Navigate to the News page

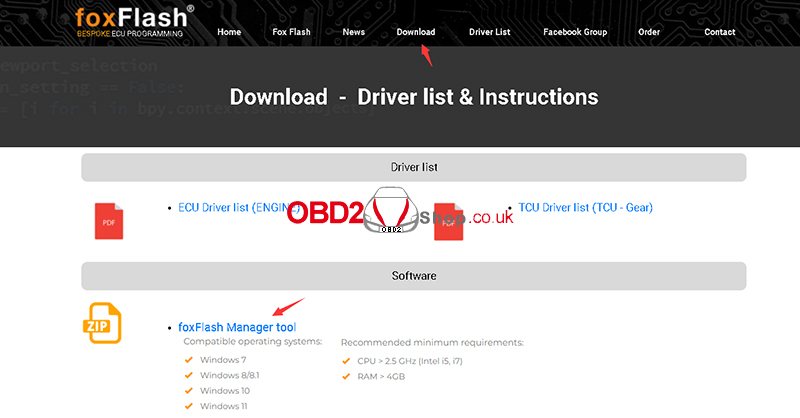pyautogui.click(x=353, y=32)
